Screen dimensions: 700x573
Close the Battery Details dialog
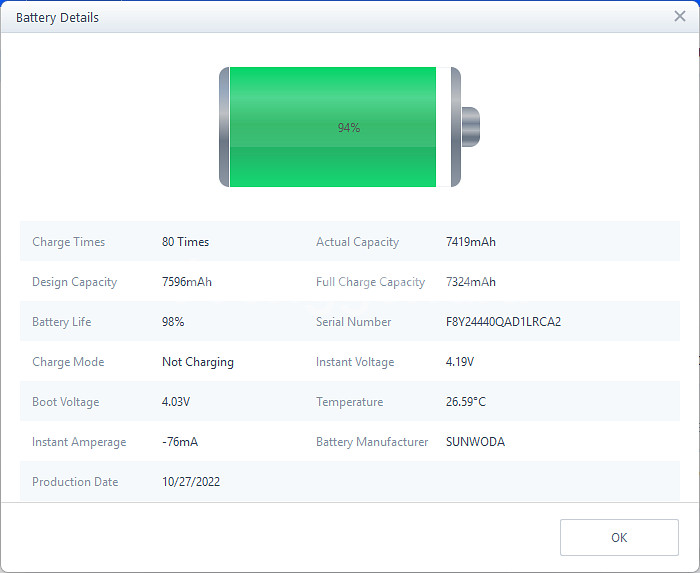pyautogui.click(x=680, y=16)
